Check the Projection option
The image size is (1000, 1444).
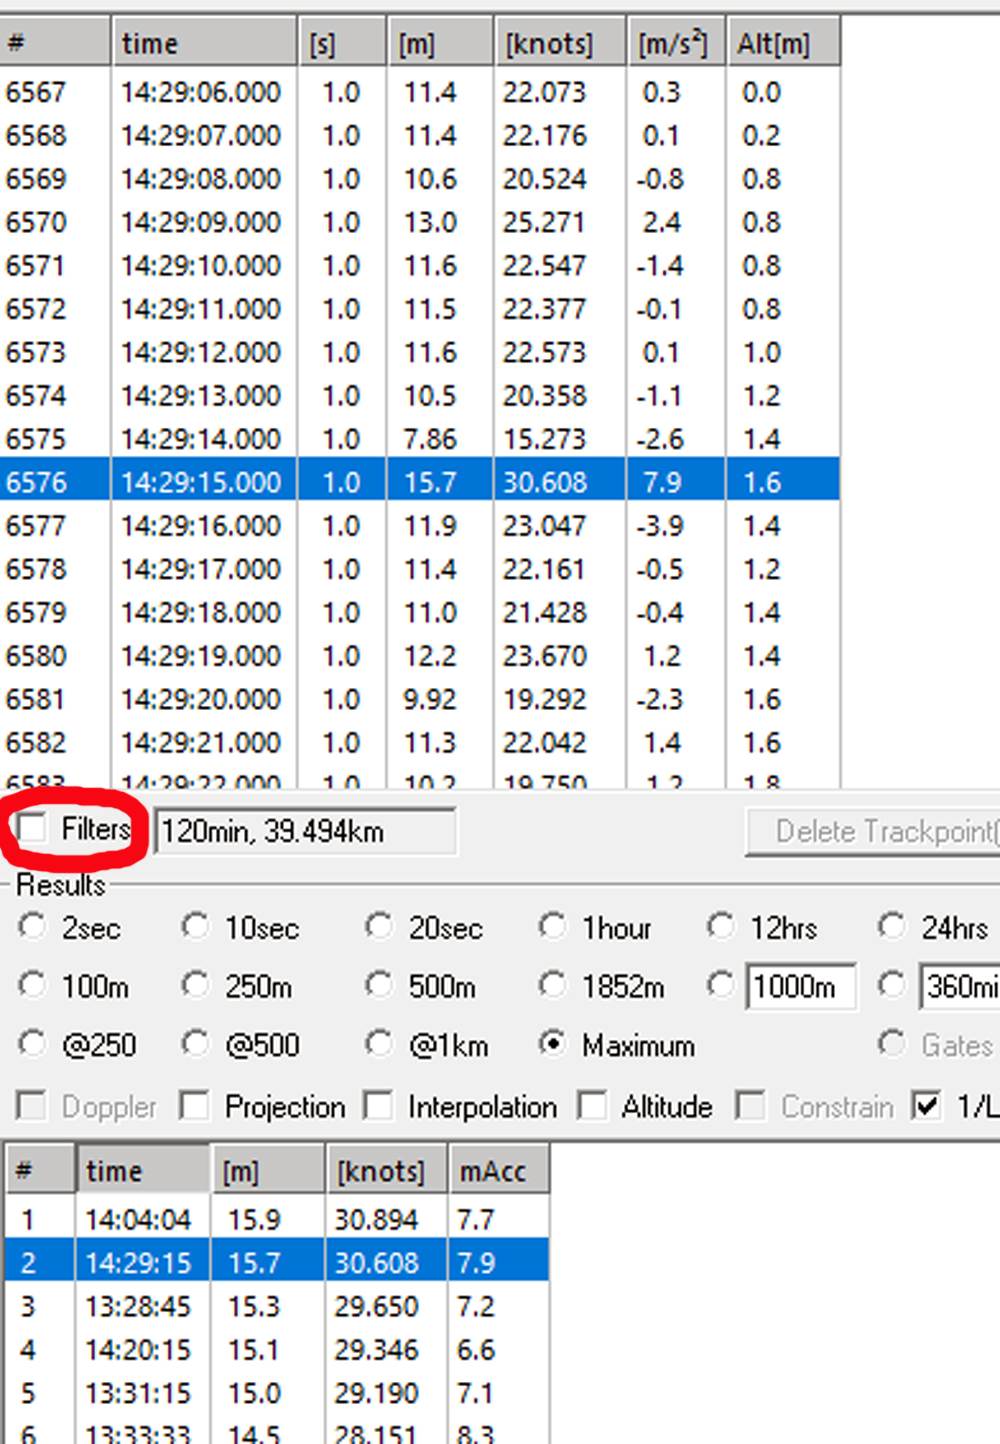[193, 1107]
